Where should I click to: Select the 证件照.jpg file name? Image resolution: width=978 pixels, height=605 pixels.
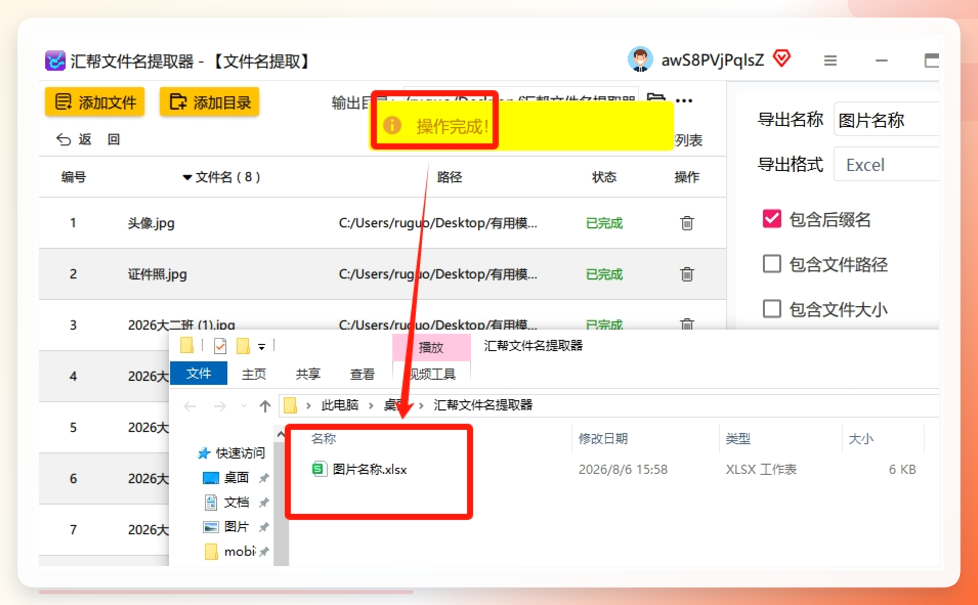coord(157,274)
